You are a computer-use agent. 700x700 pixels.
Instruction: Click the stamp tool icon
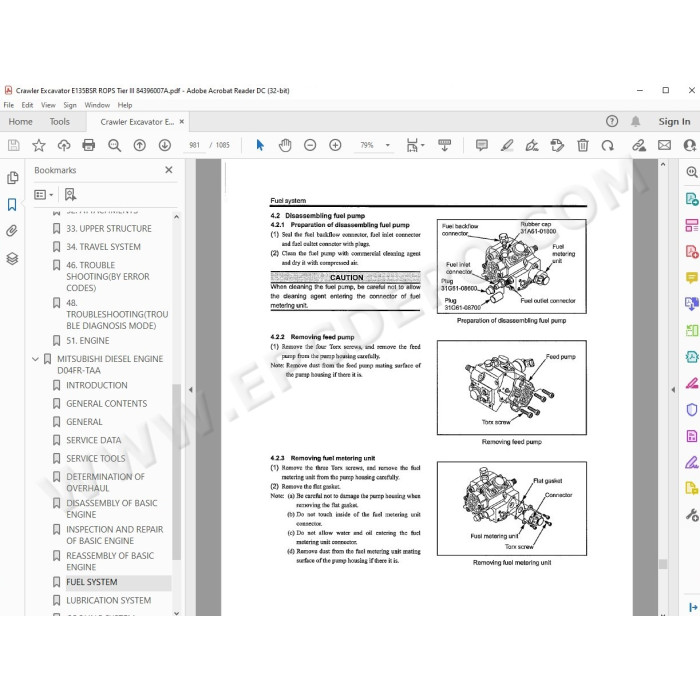click(557, 145)
